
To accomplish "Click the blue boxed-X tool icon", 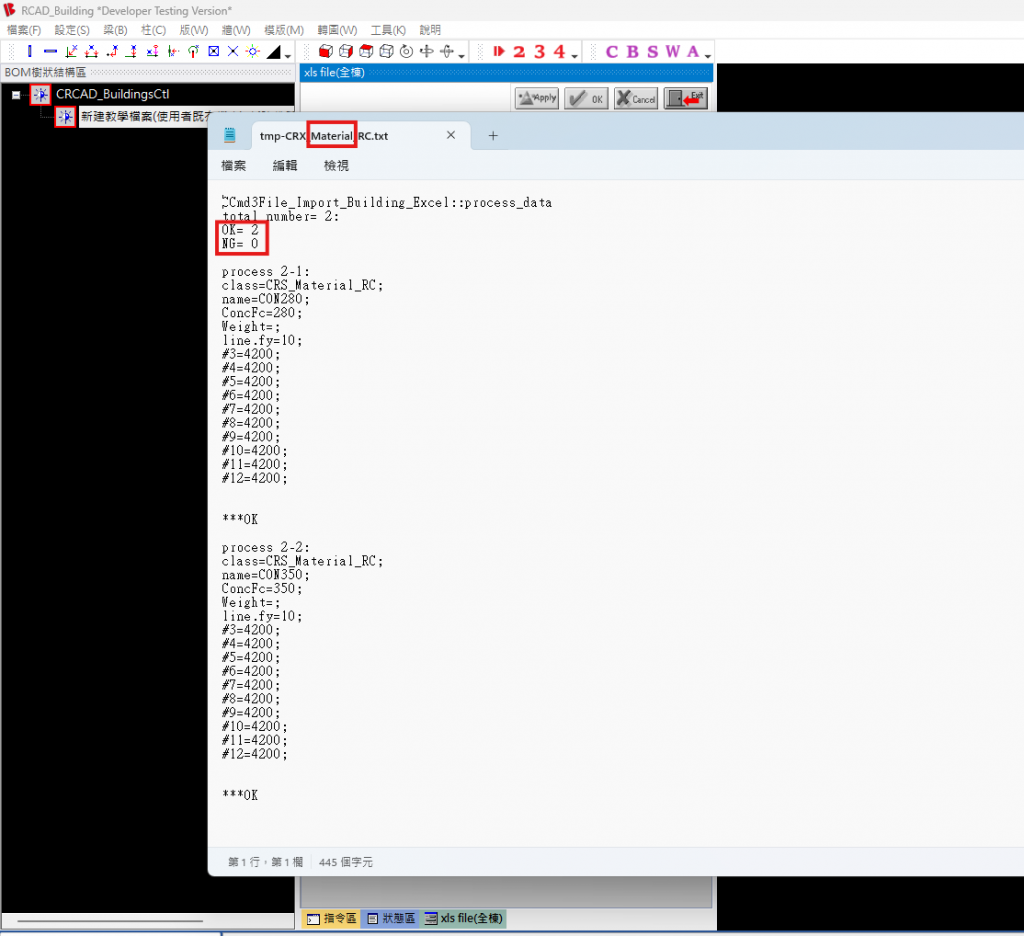I will tap(213, 51).
